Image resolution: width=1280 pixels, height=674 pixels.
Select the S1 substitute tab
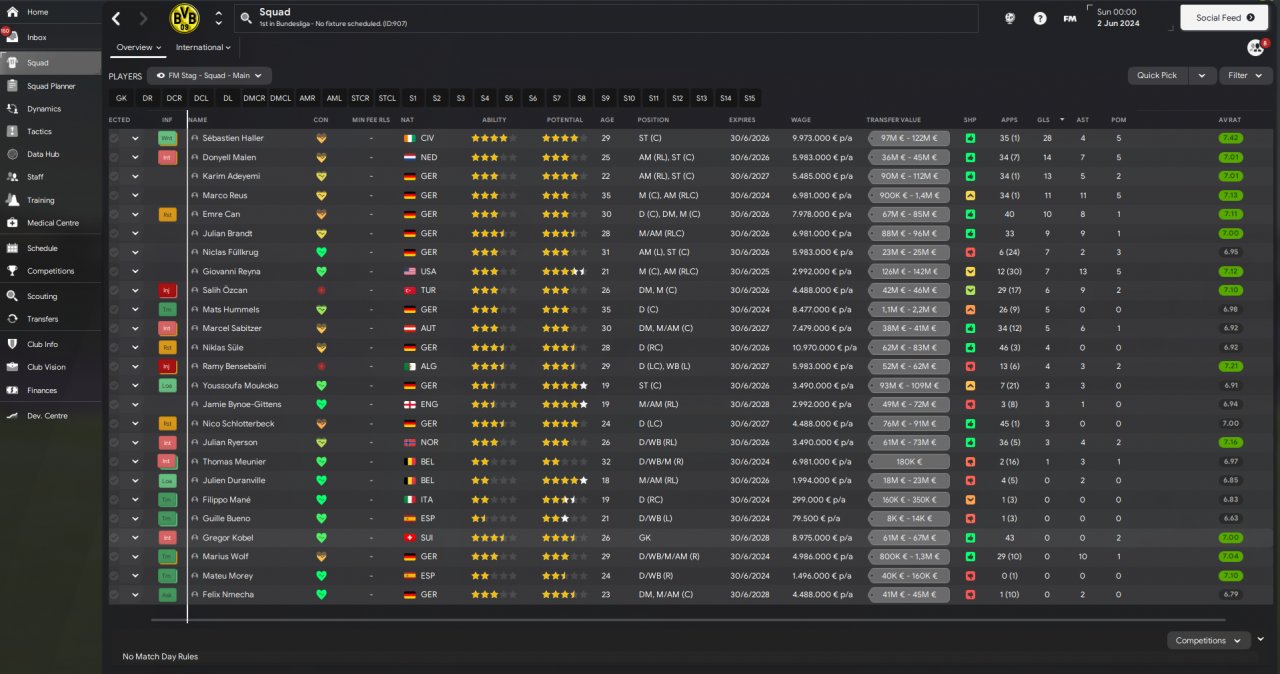412,98
